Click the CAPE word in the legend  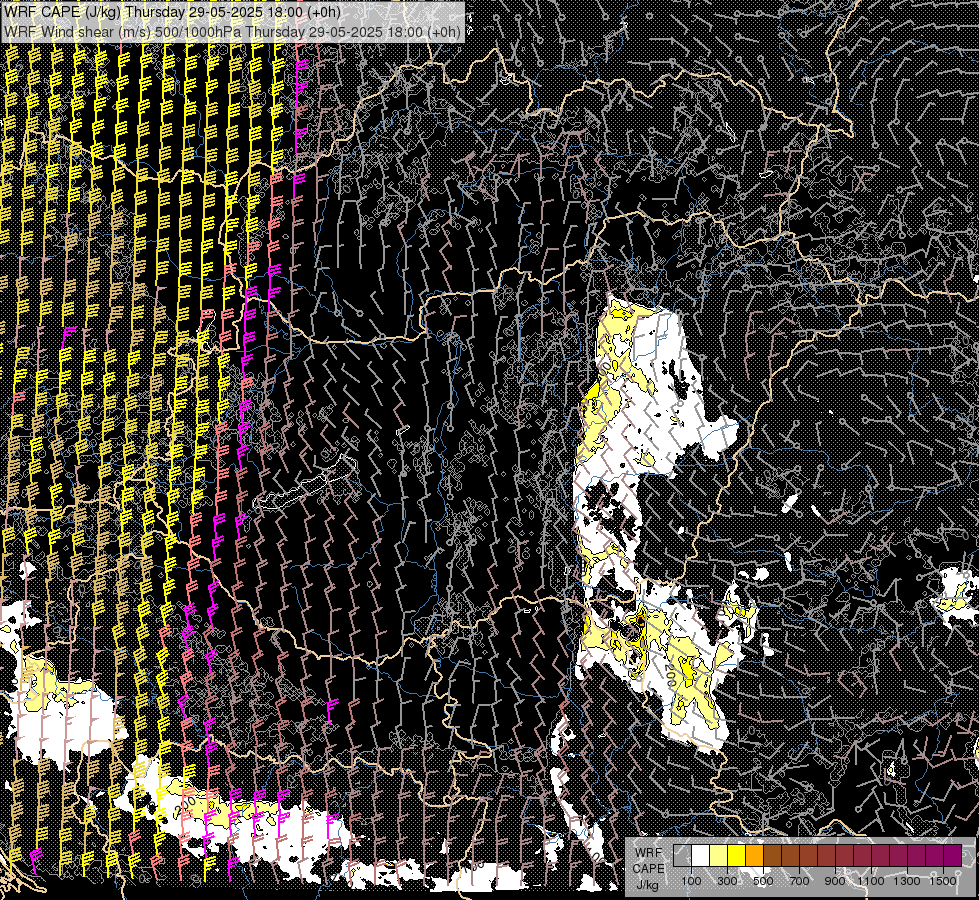click(648, 869)
